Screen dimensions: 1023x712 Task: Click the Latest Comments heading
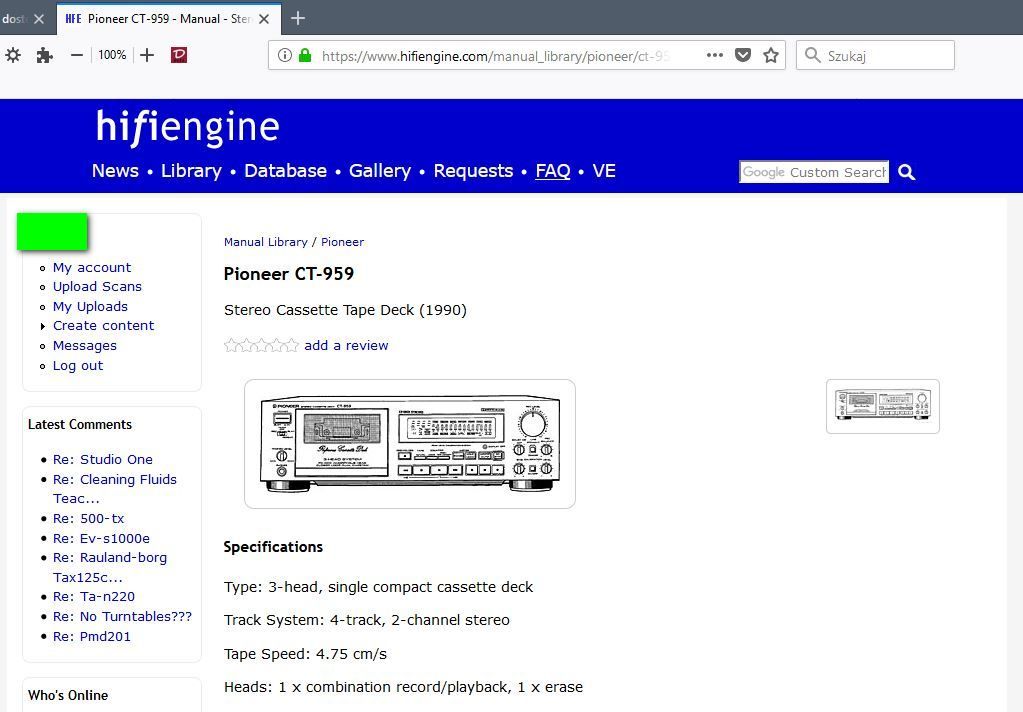click(80, 425)
